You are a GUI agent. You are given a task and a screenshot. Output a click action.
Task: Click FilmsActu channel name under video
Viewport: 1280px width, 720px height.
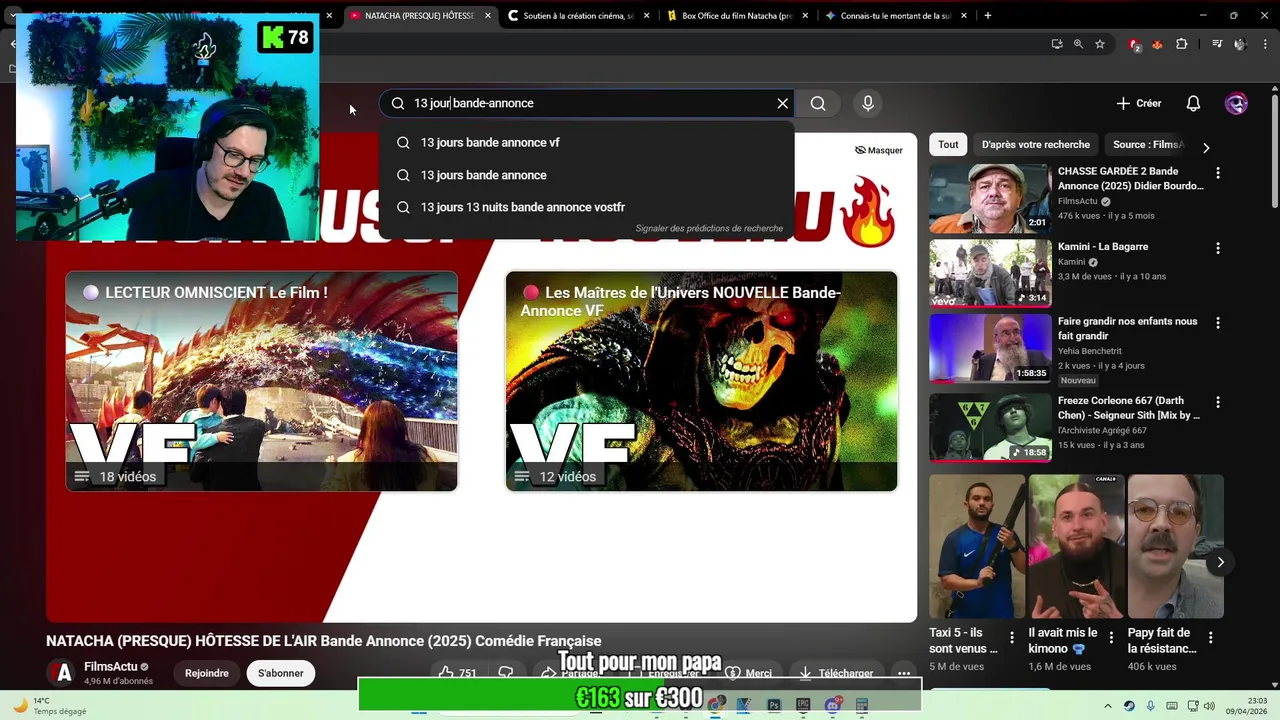pyautogui.click(x=110, y=667)
